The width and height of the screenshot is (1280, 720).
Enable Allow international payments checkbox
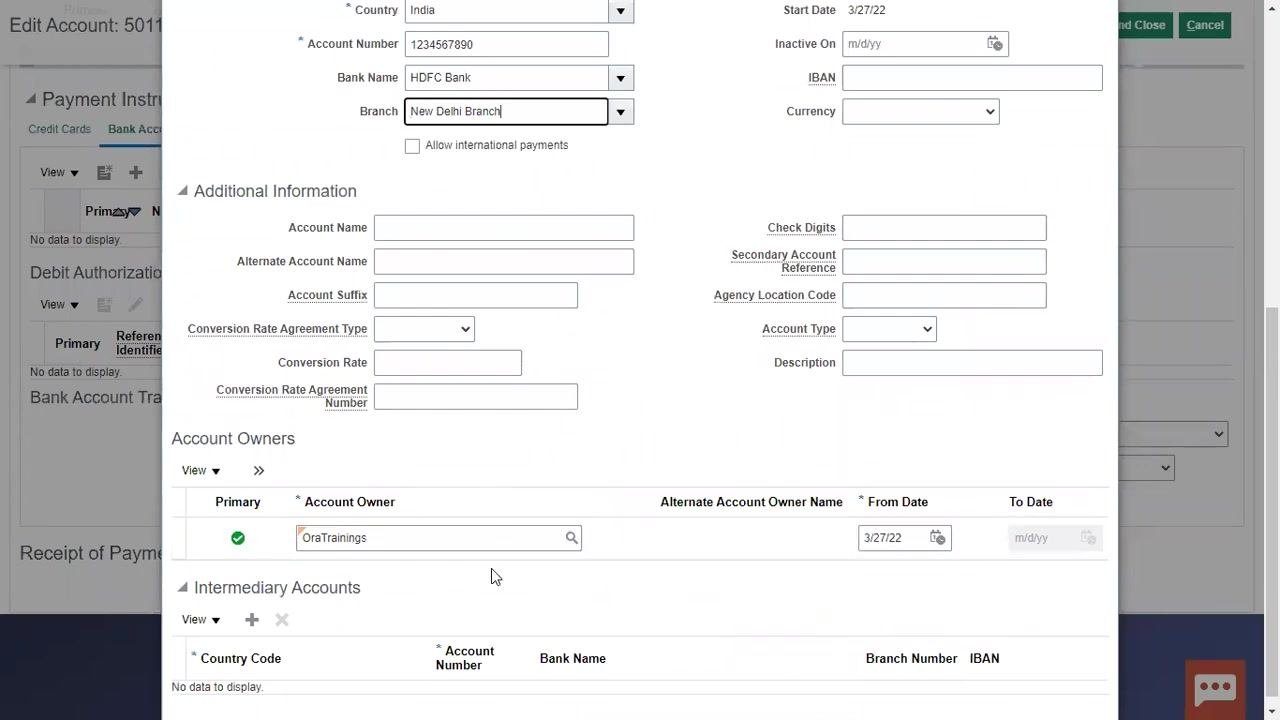pyautogui.click(x=412, y=146)
